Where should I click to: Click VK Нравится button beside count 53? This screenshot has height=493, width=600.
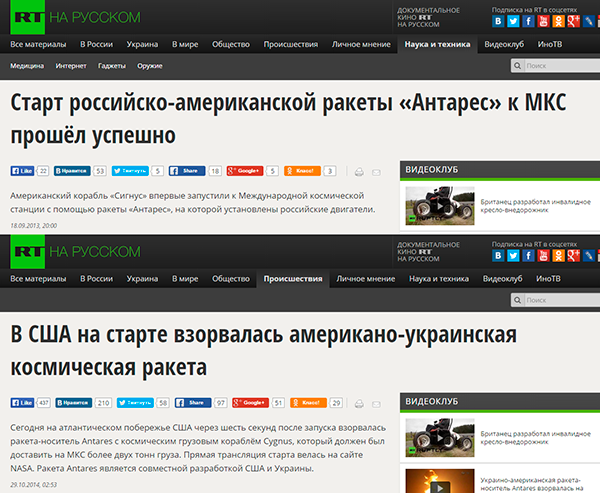pos(72,171)
